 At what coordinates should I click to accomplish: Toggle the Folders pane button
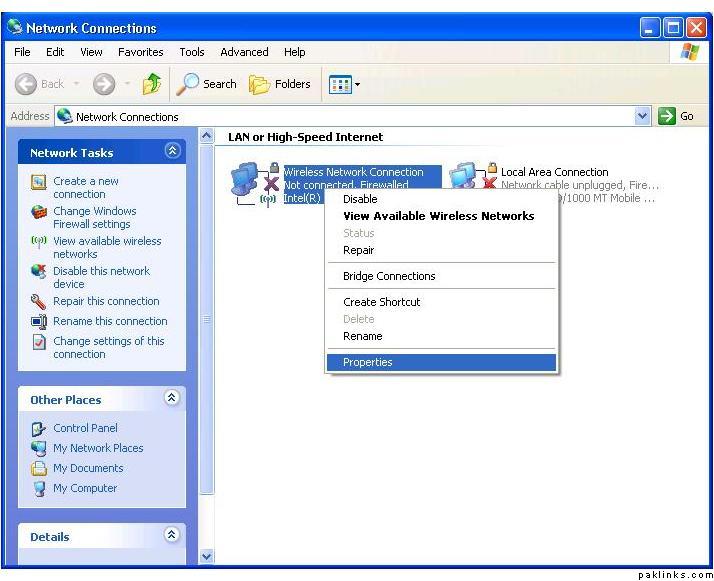point(280,84)
